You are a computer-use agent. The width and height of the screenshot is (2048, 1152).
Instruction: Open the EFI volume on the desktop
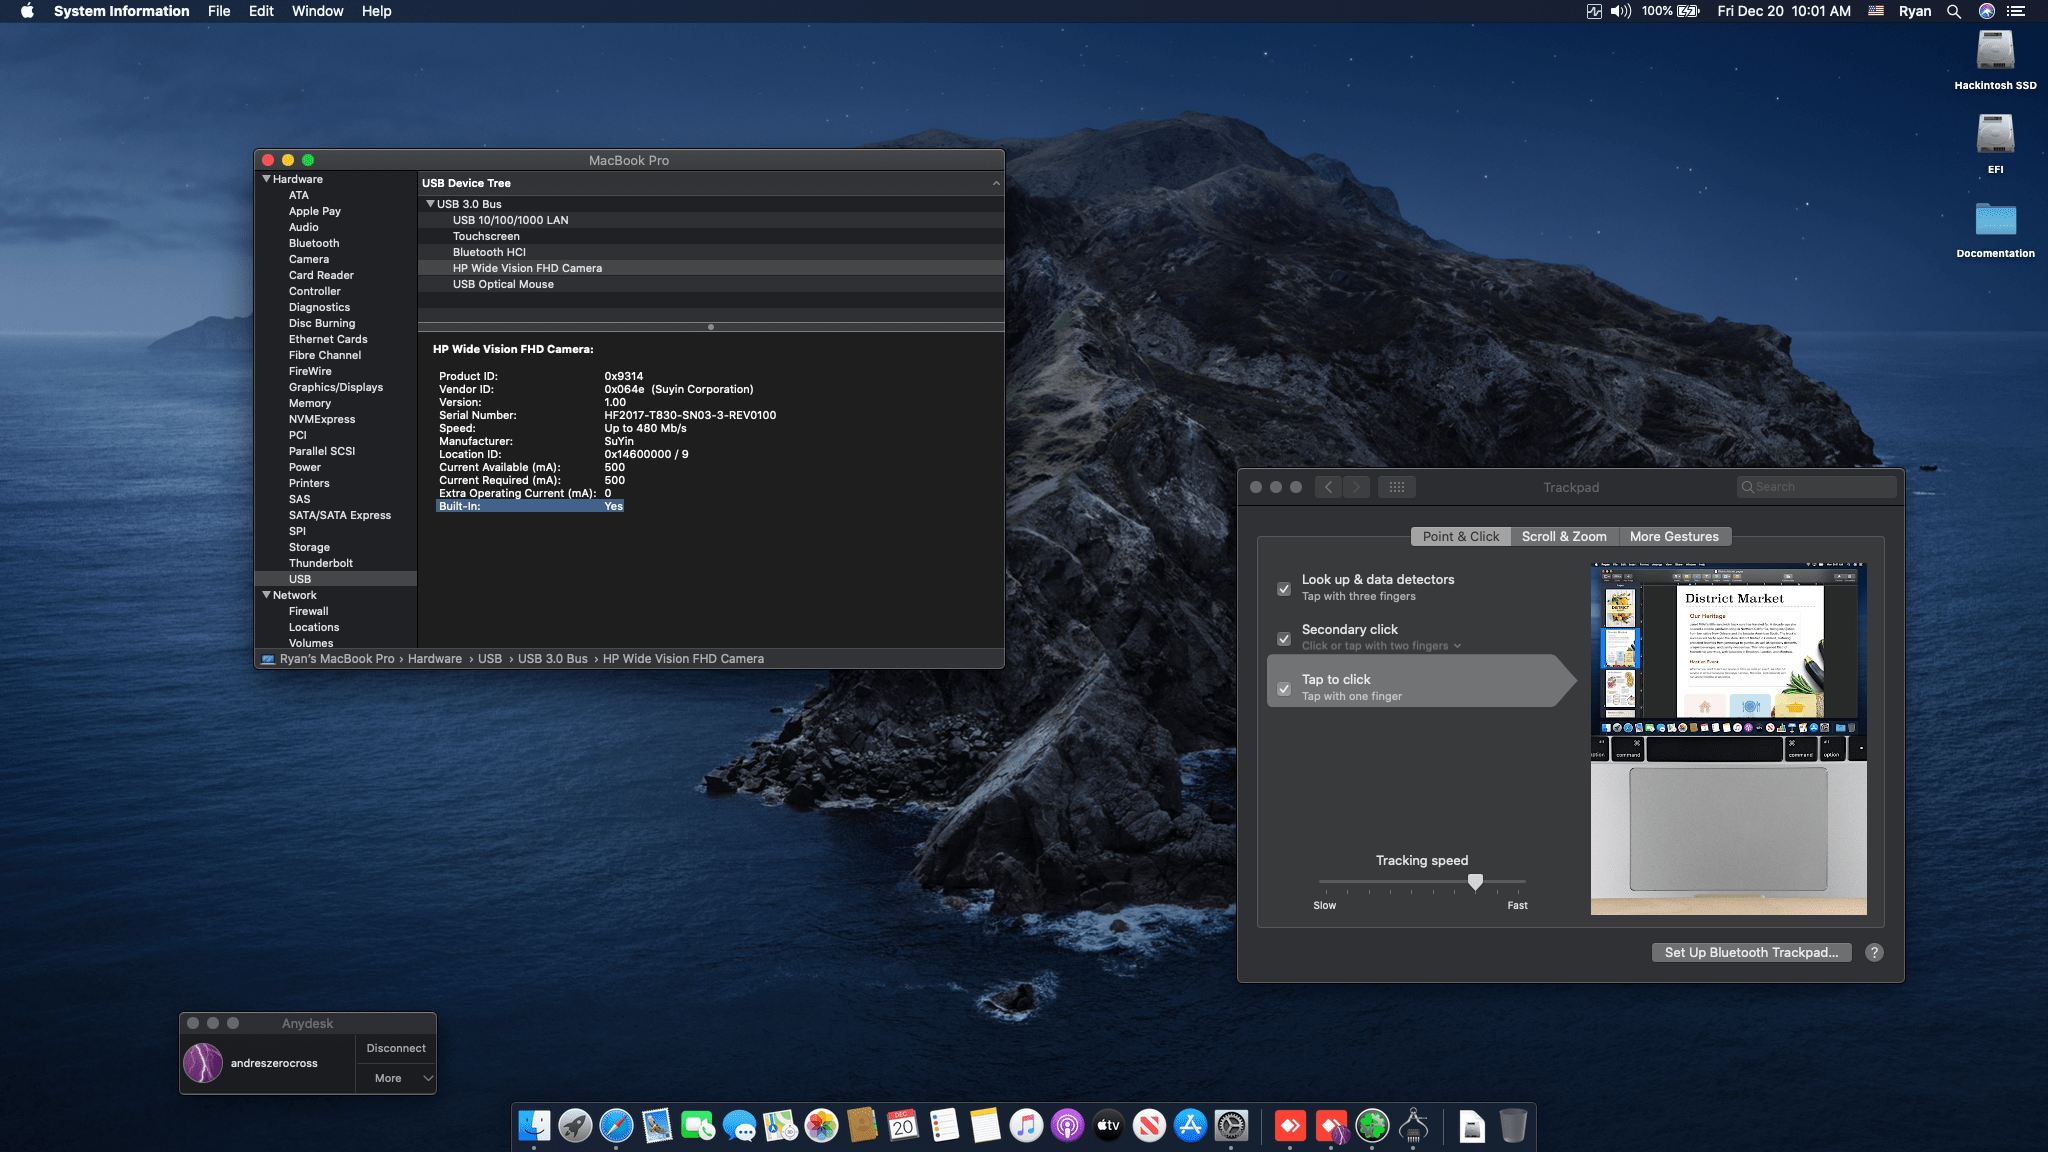1995,134
